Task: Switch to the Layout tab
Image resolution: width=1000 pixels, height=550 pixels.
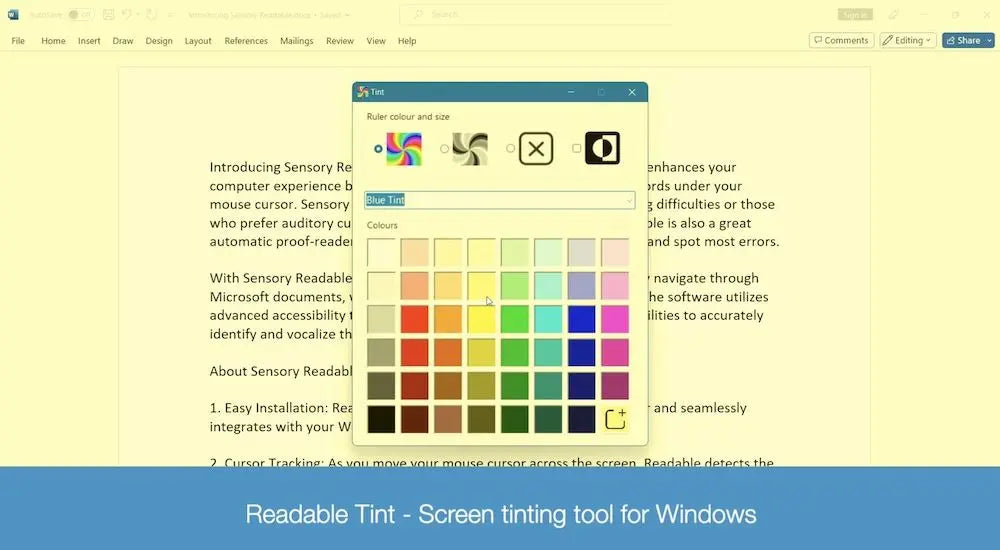Action: [x=198, y=41]
